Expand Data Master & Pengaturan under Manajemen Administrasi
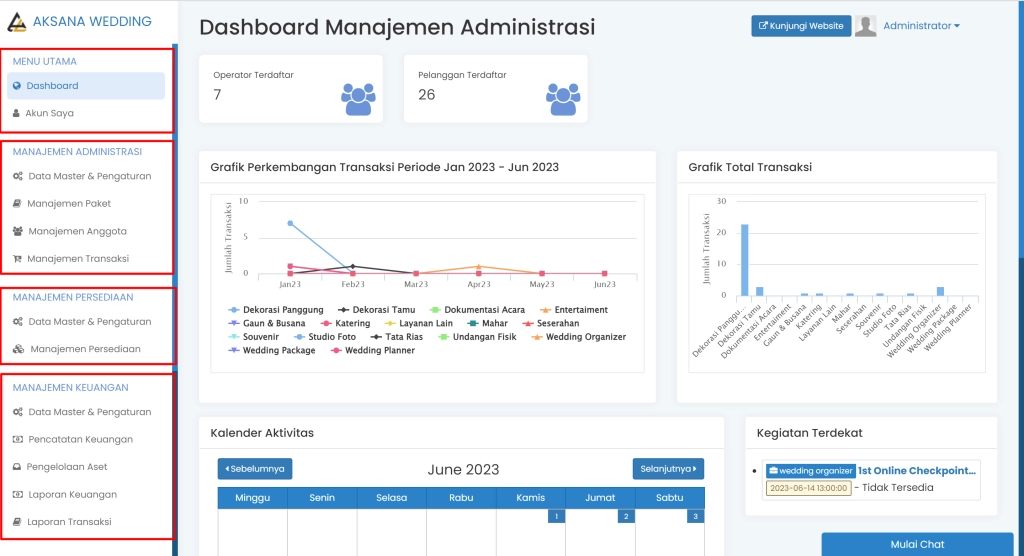Viewport: 1024px width, 556px height. click(x=89, y=176)
